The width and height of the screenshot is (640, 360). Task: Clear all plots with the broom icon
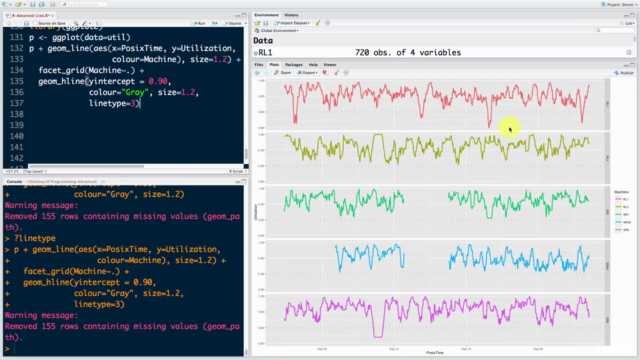(336, 73)
